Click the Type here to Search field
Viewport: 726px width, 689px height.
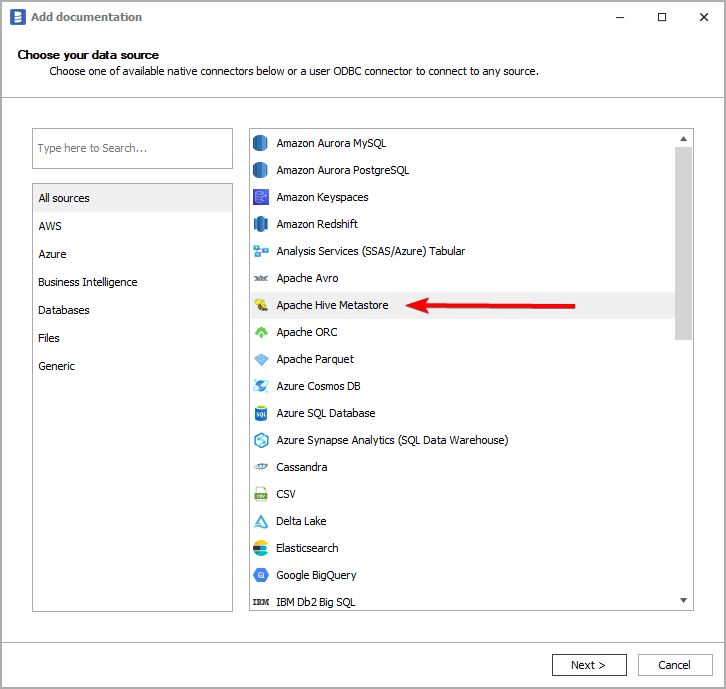point(132,148)
